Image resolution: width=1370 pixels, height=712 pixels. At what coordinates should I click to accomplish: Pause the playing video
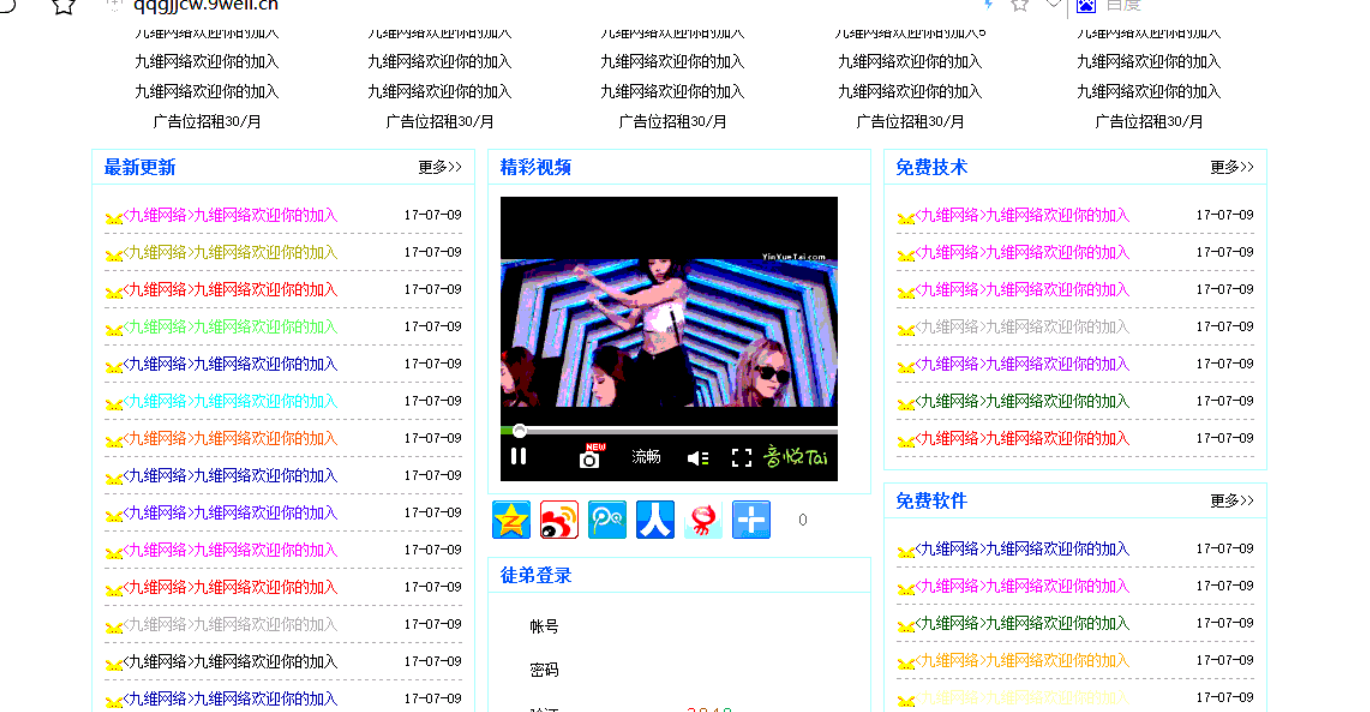click(x=518, y=457)
